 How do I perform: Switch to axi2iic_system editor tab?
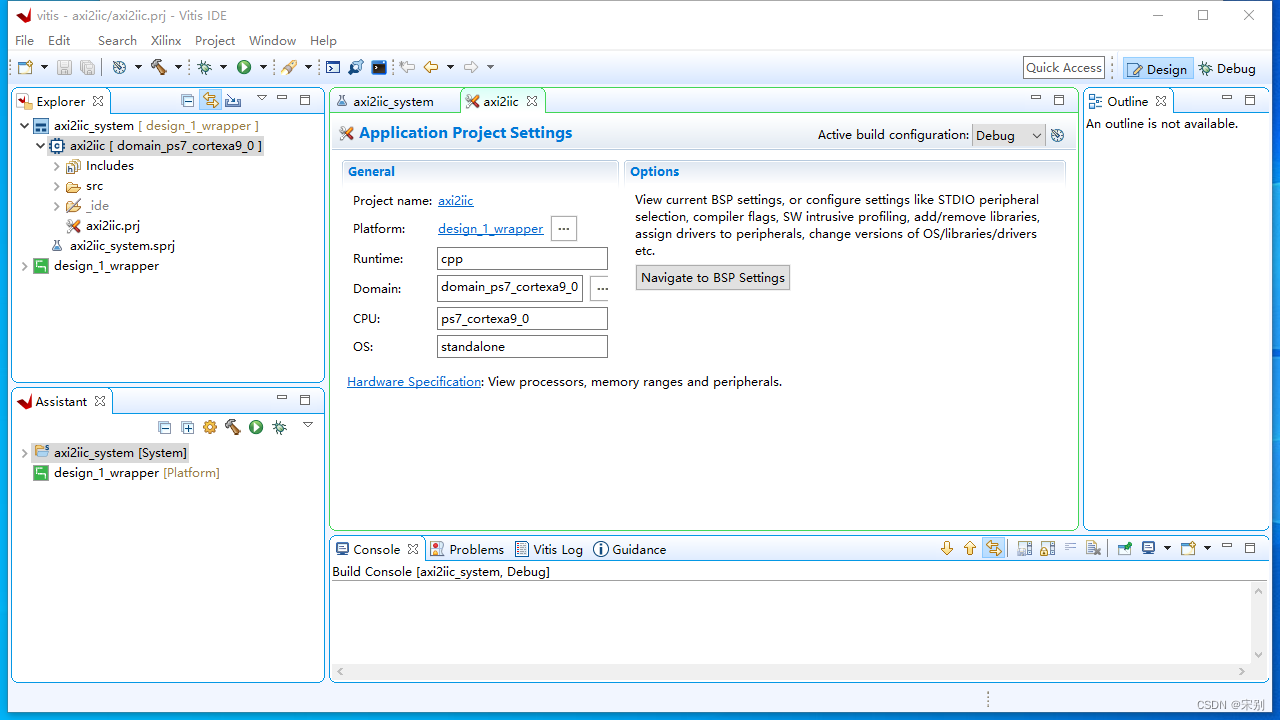(393, 101)
